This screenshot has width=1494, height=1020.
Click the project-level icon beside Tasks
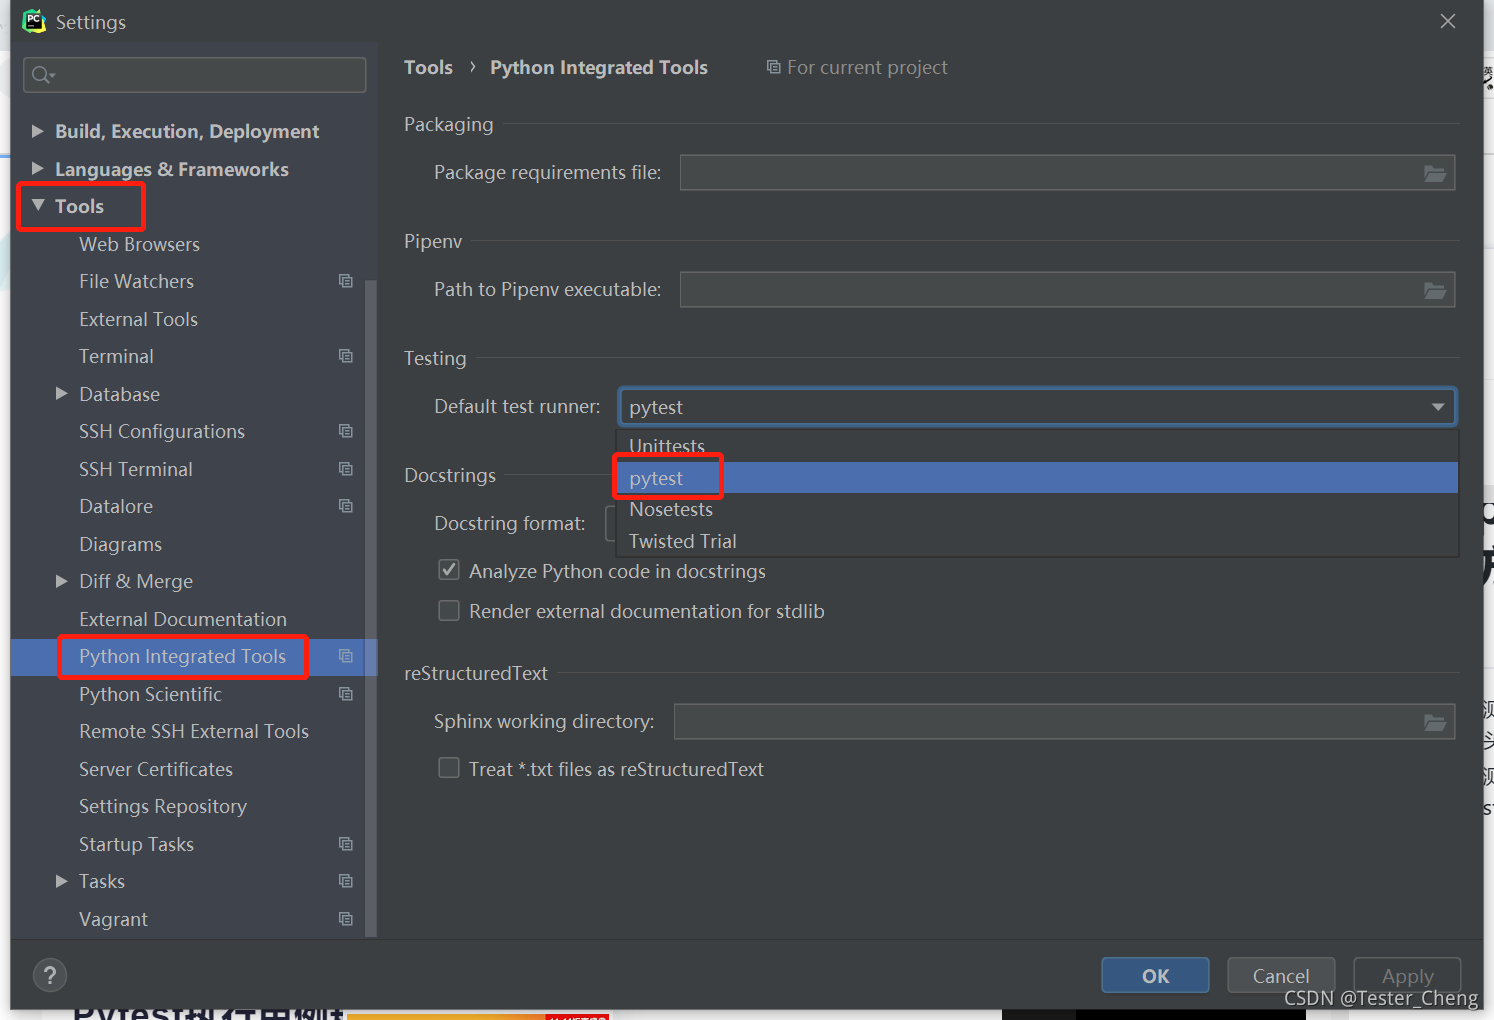click(x=346, y=881)
